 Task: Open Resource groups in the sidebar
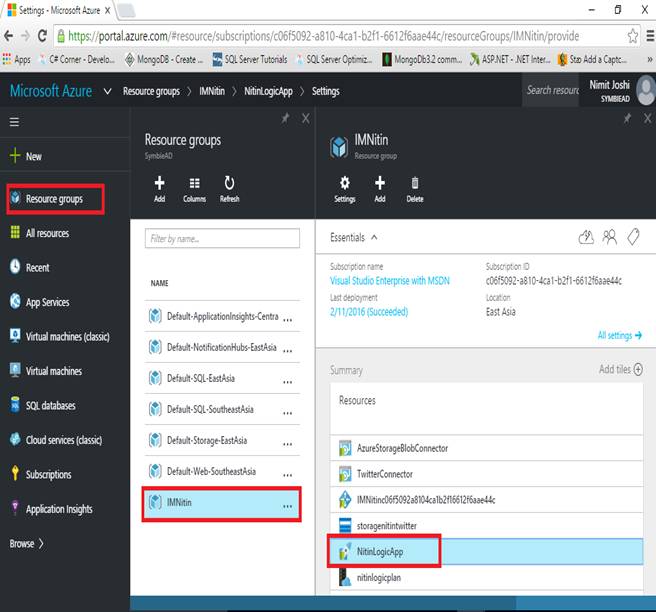(x=55, y=199)
